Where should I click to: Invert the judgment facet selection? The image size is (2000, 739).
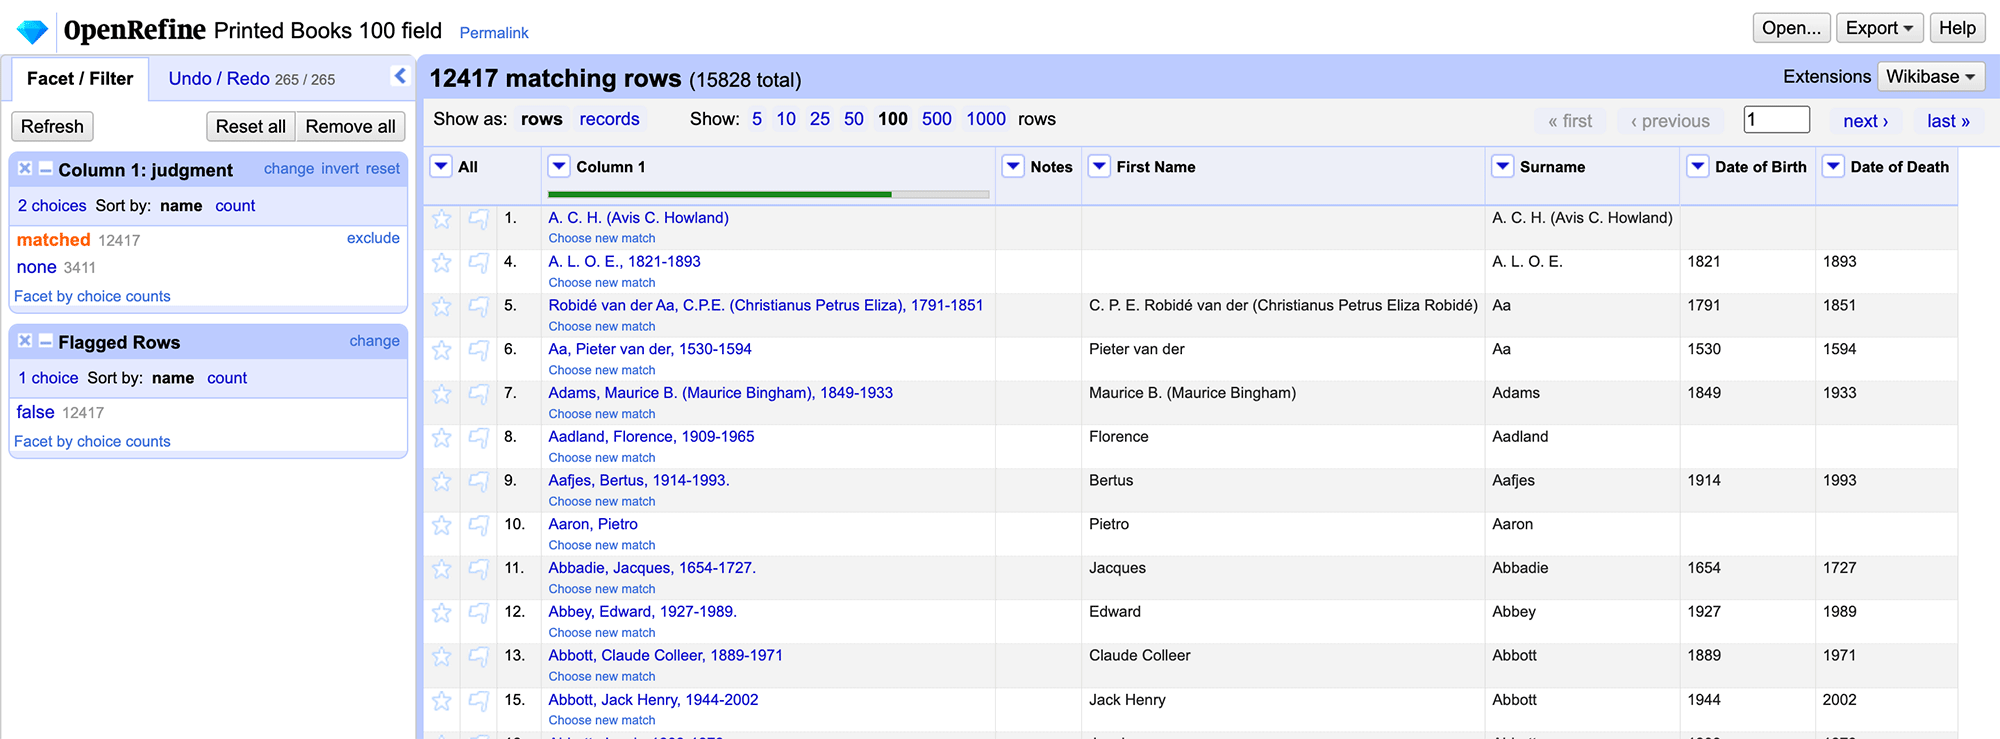(340, 169)
